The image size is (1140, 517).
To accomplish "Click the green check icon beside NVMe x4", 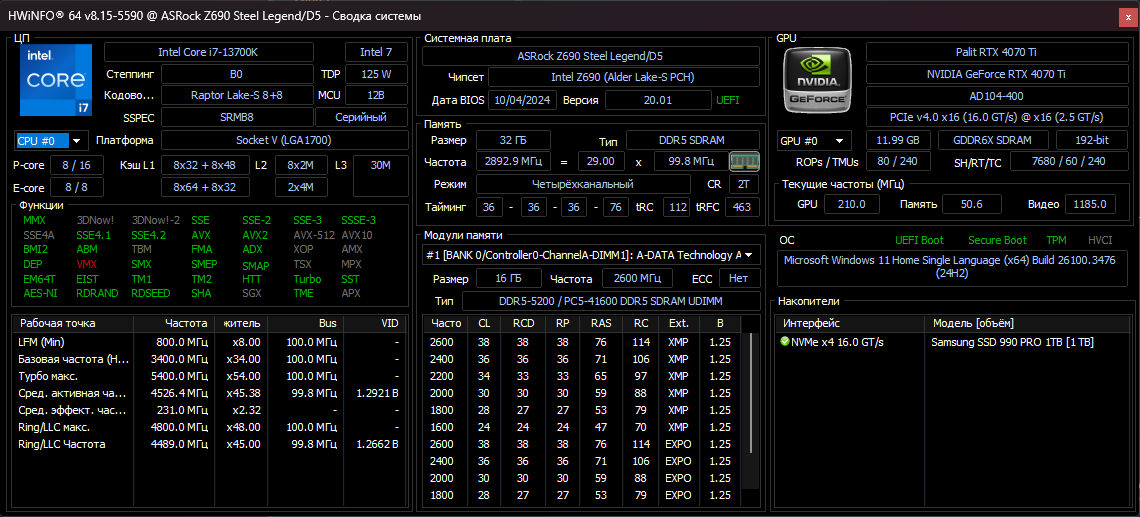I will pyautogui.click(x=784, y=342).
